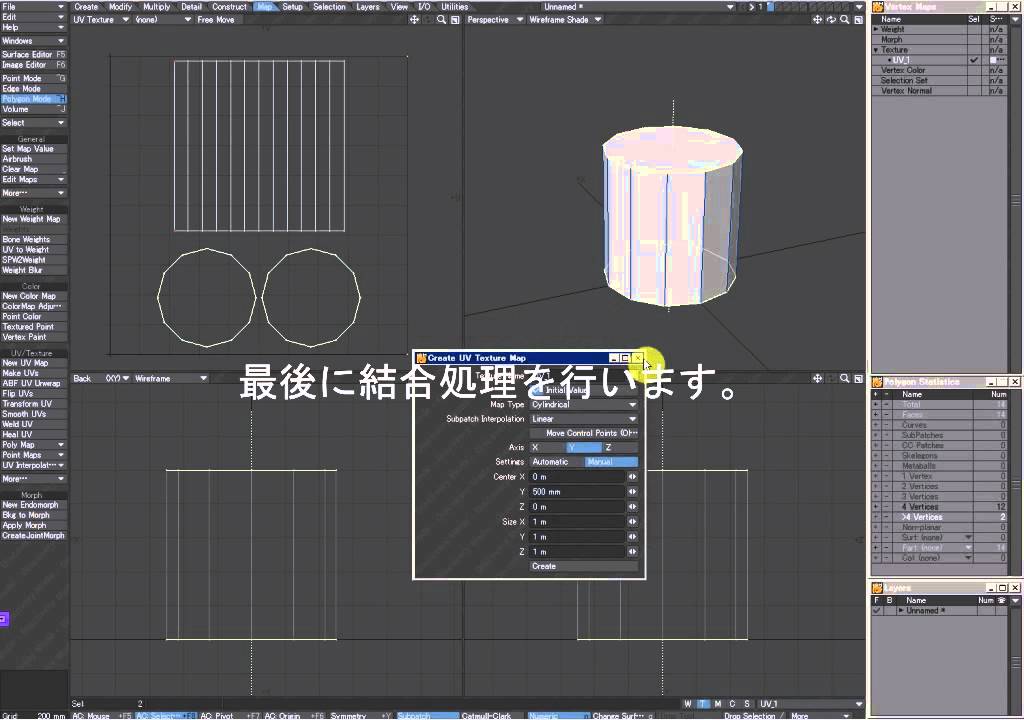1024x720 pixels.
Task: Click the zoom magnifier of the Perspective viewport
Action: 844,20
